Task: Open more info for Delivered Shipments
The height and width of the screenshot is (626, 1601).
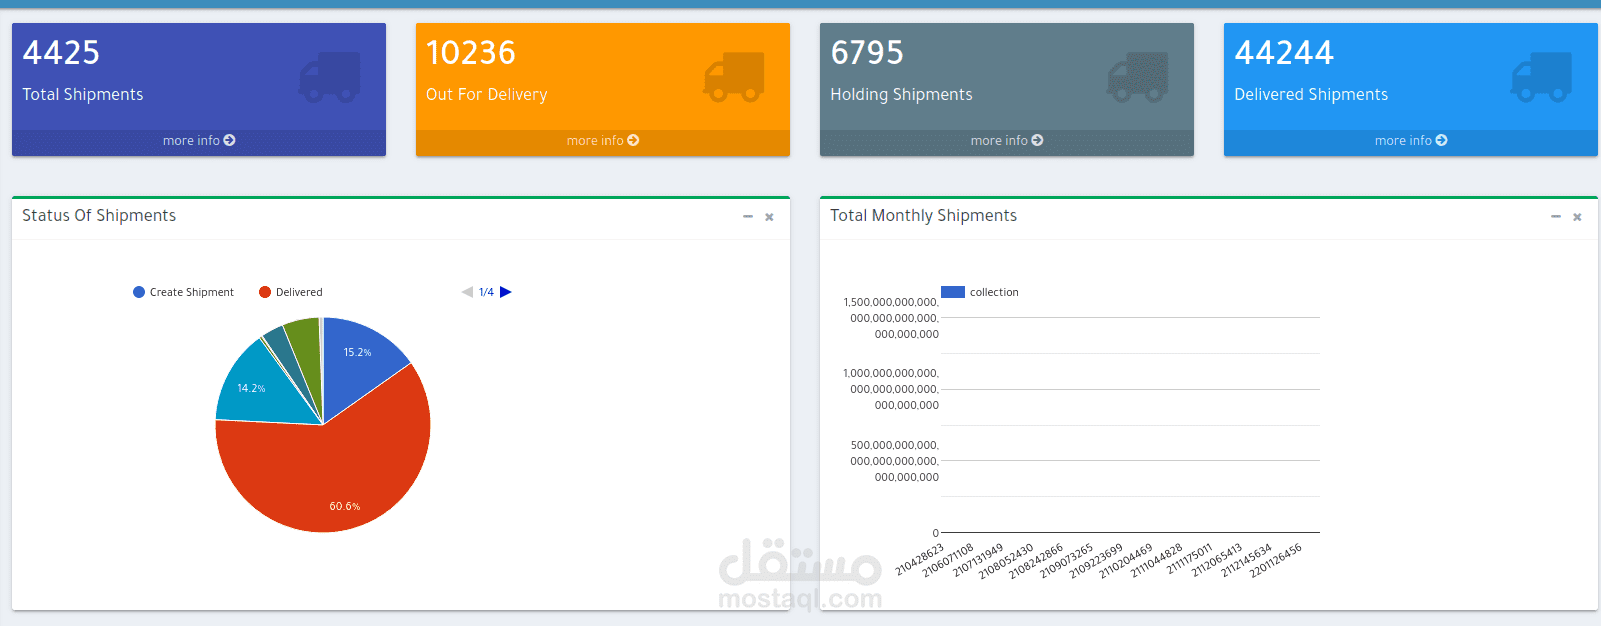Action: pyautogui.click(x=1411, y=141)
